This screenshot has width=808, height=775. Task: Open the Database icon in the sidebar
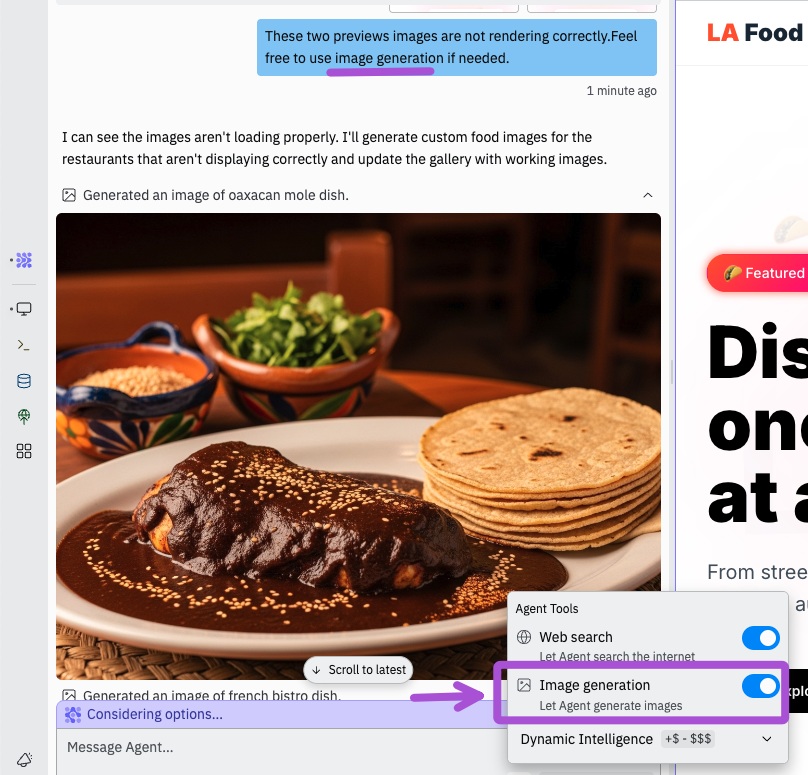click(x=24, y=381)
